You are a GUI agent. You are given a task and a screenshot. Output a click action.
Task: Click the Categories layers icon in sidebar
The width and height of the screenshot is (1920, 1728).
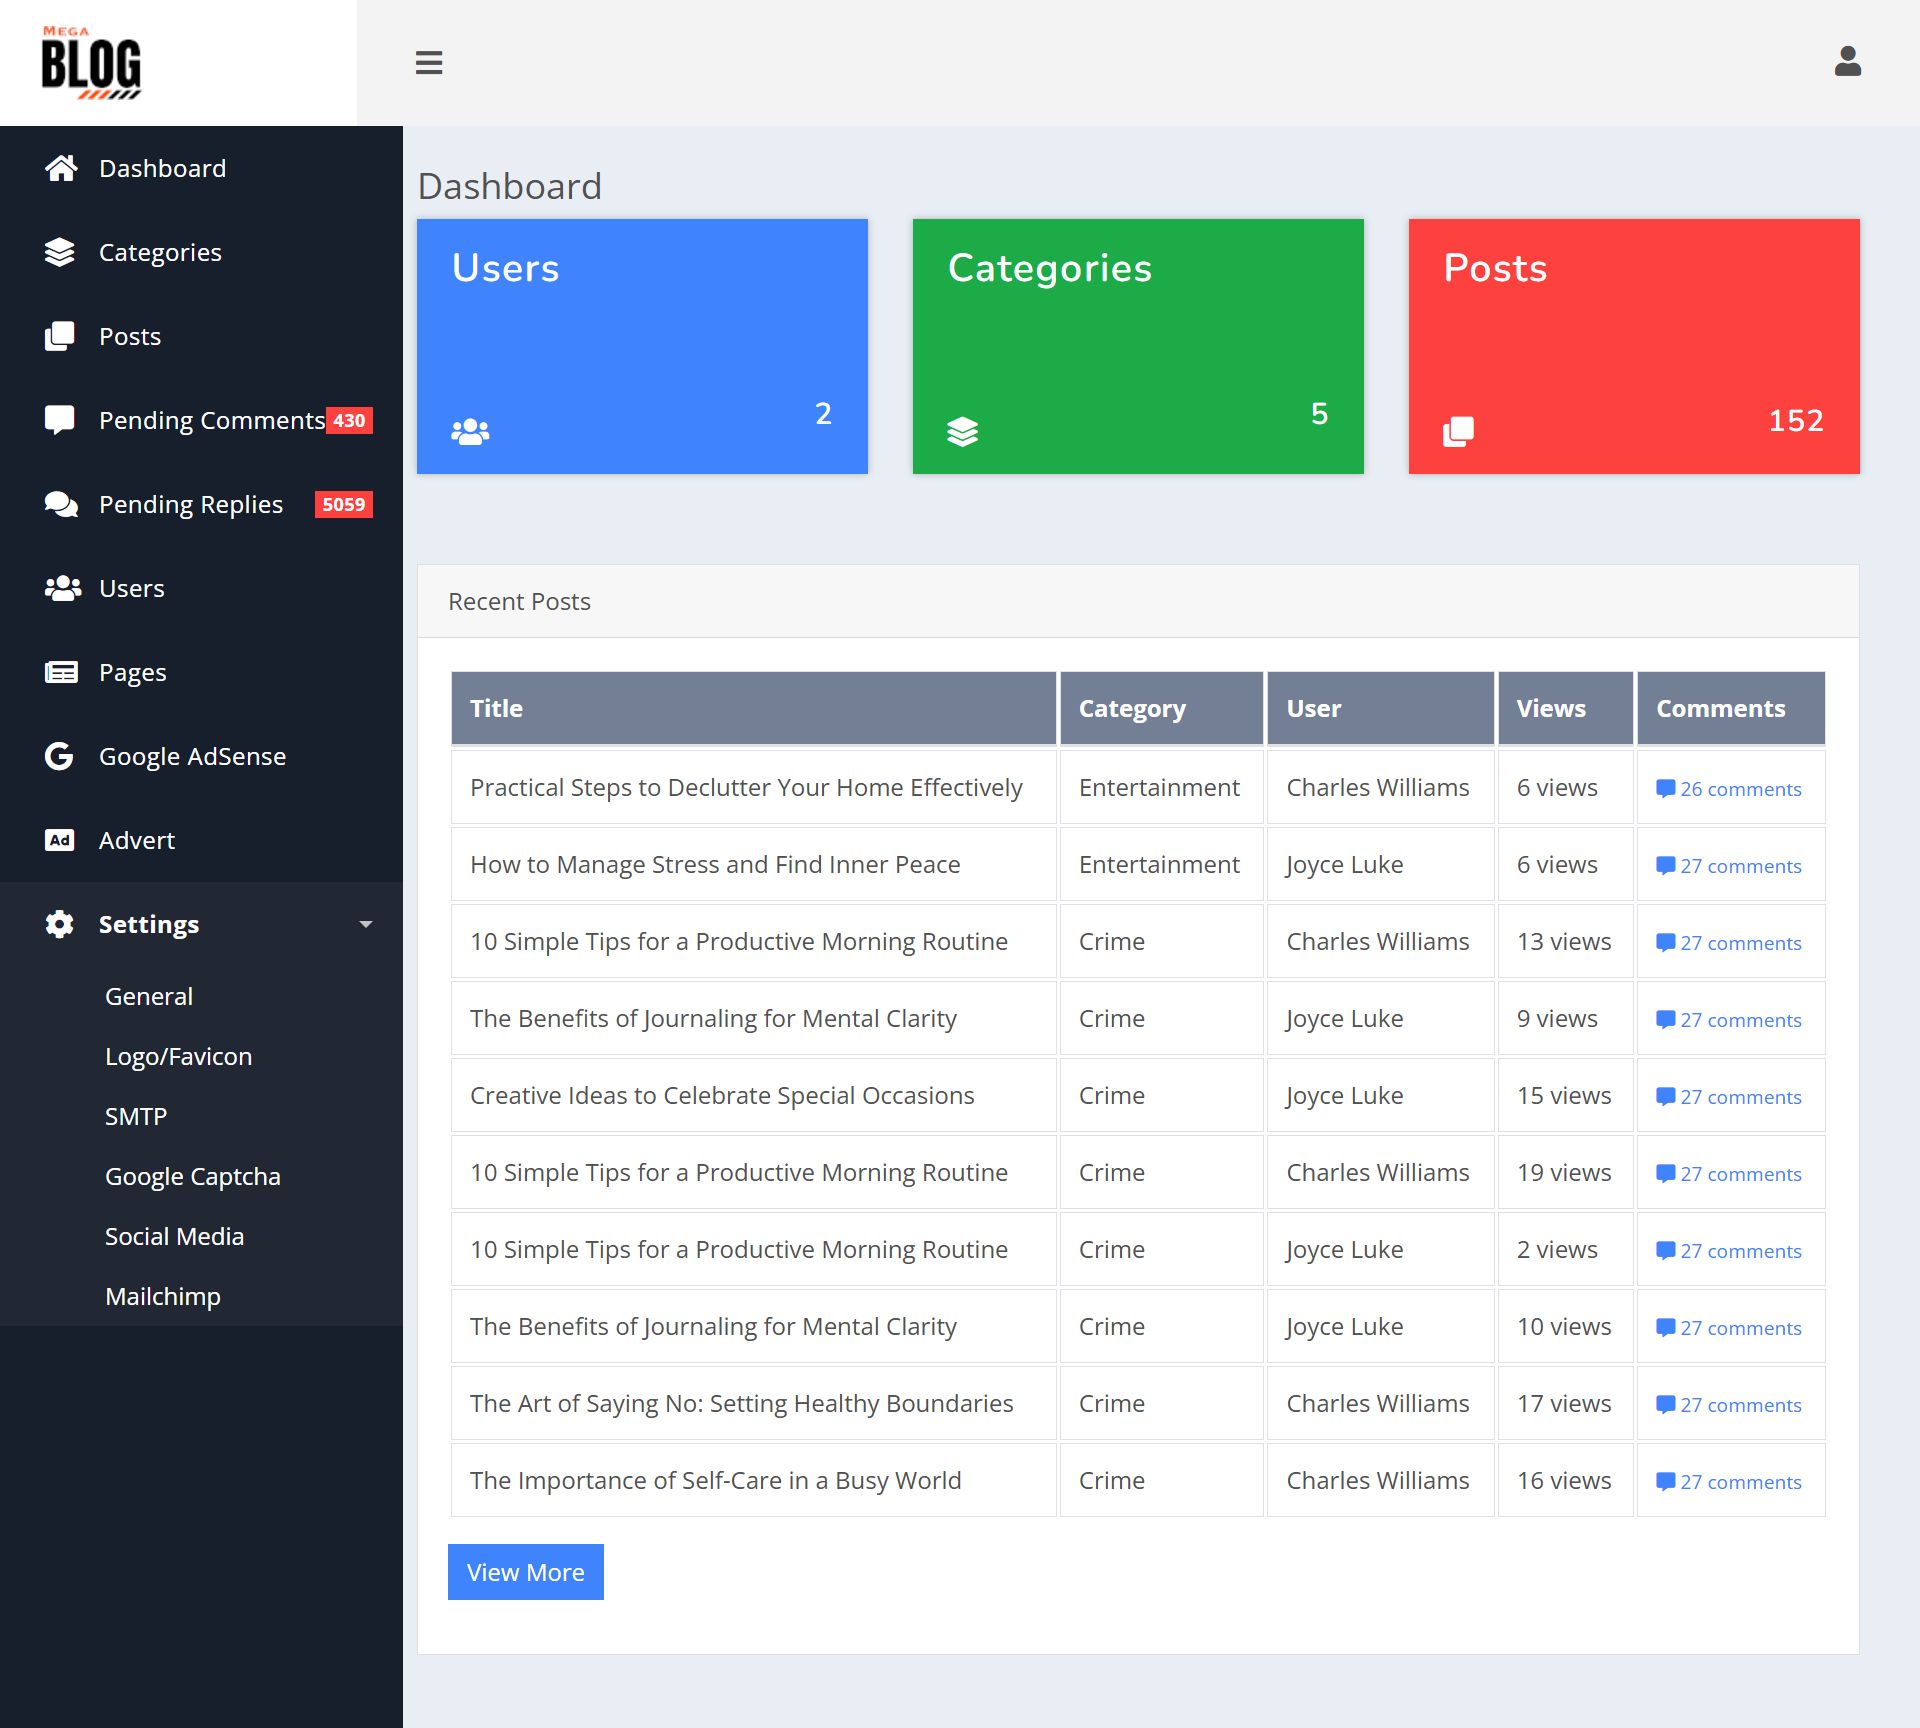(60, 252)
